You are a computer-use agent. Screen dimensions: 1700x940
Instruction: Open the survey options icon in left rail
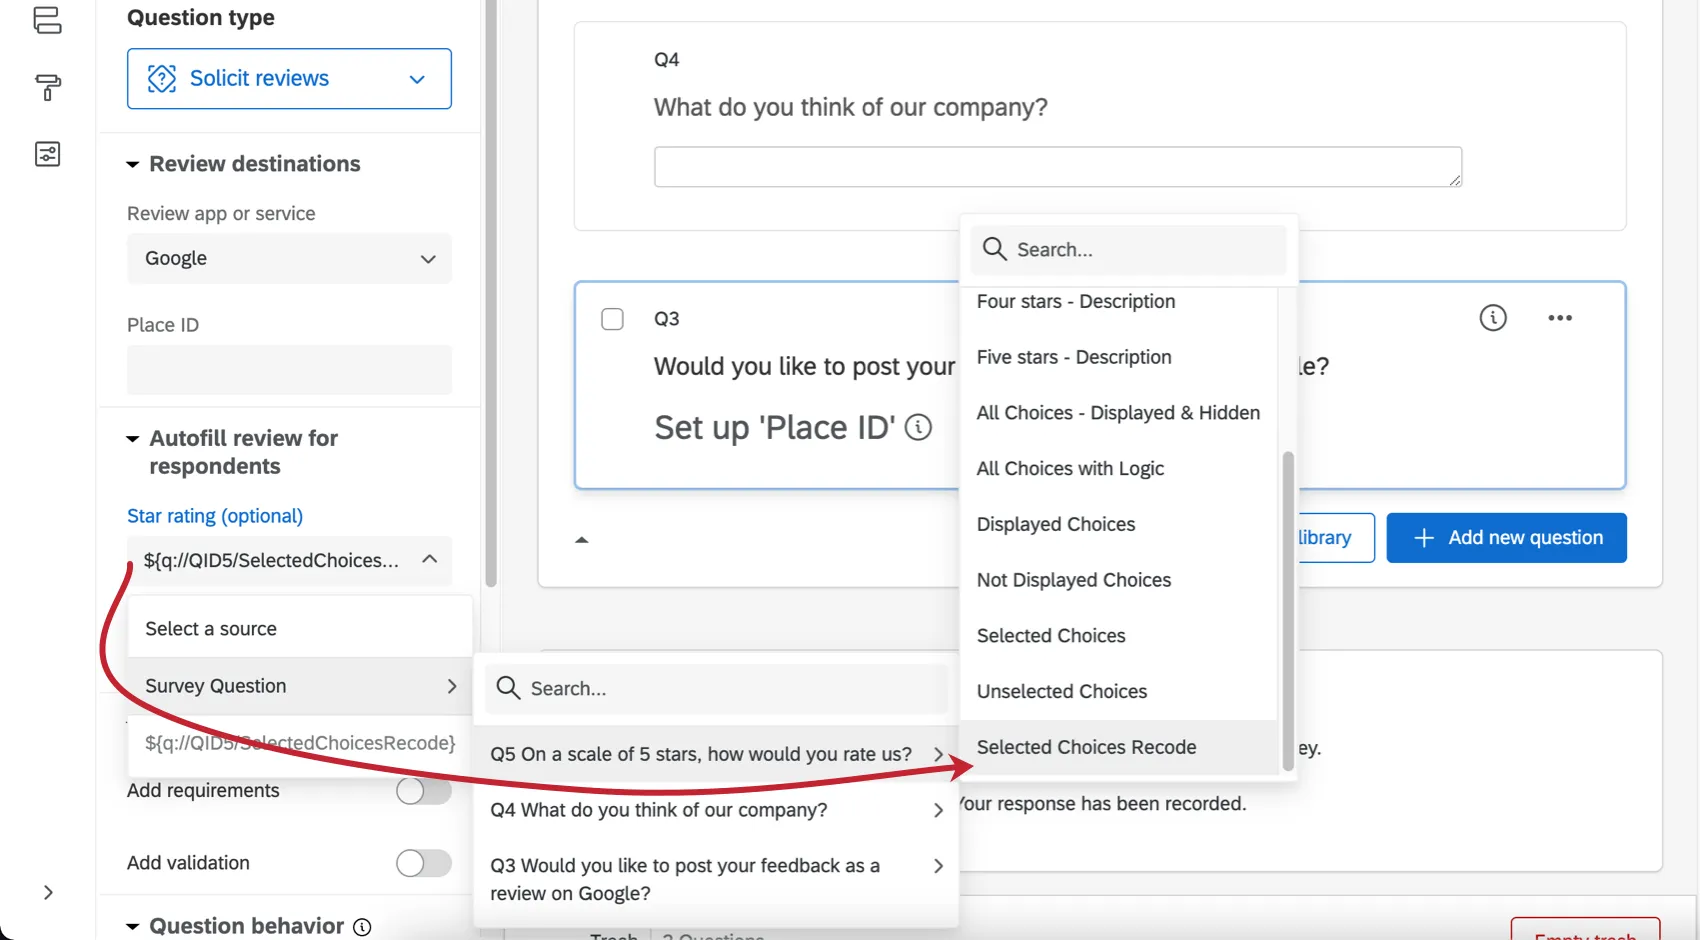[47, 154]
